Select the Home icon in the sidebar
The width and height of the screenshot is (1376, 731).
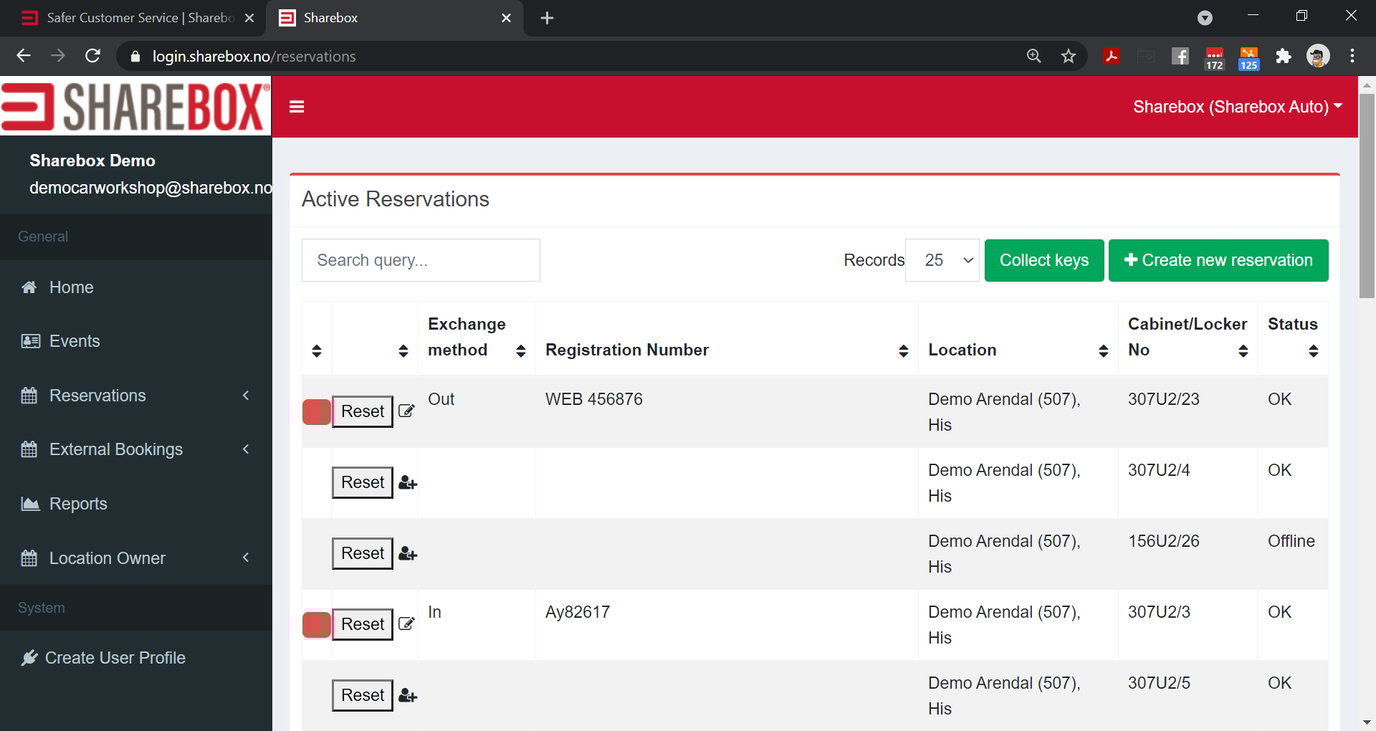(28, 287)
